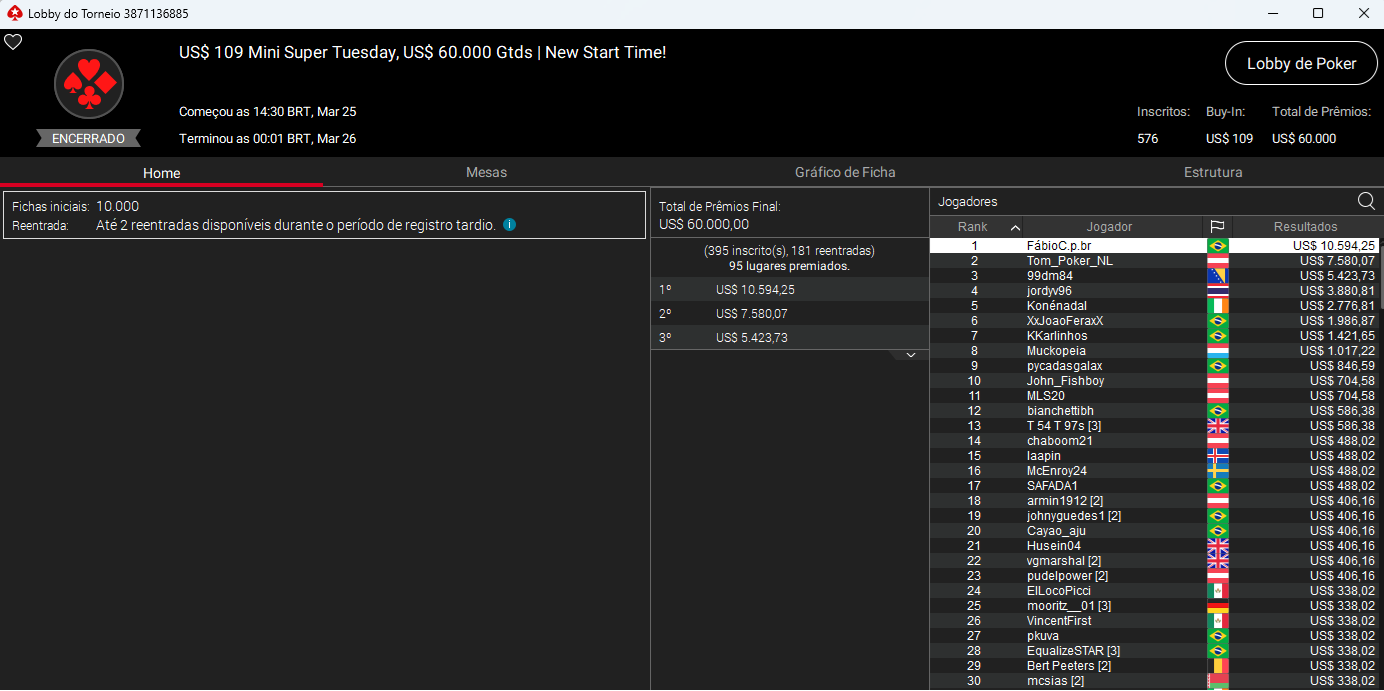Select player row pkuva
Viewport: 1384px width, 691px height.
tap(1154, 636)
